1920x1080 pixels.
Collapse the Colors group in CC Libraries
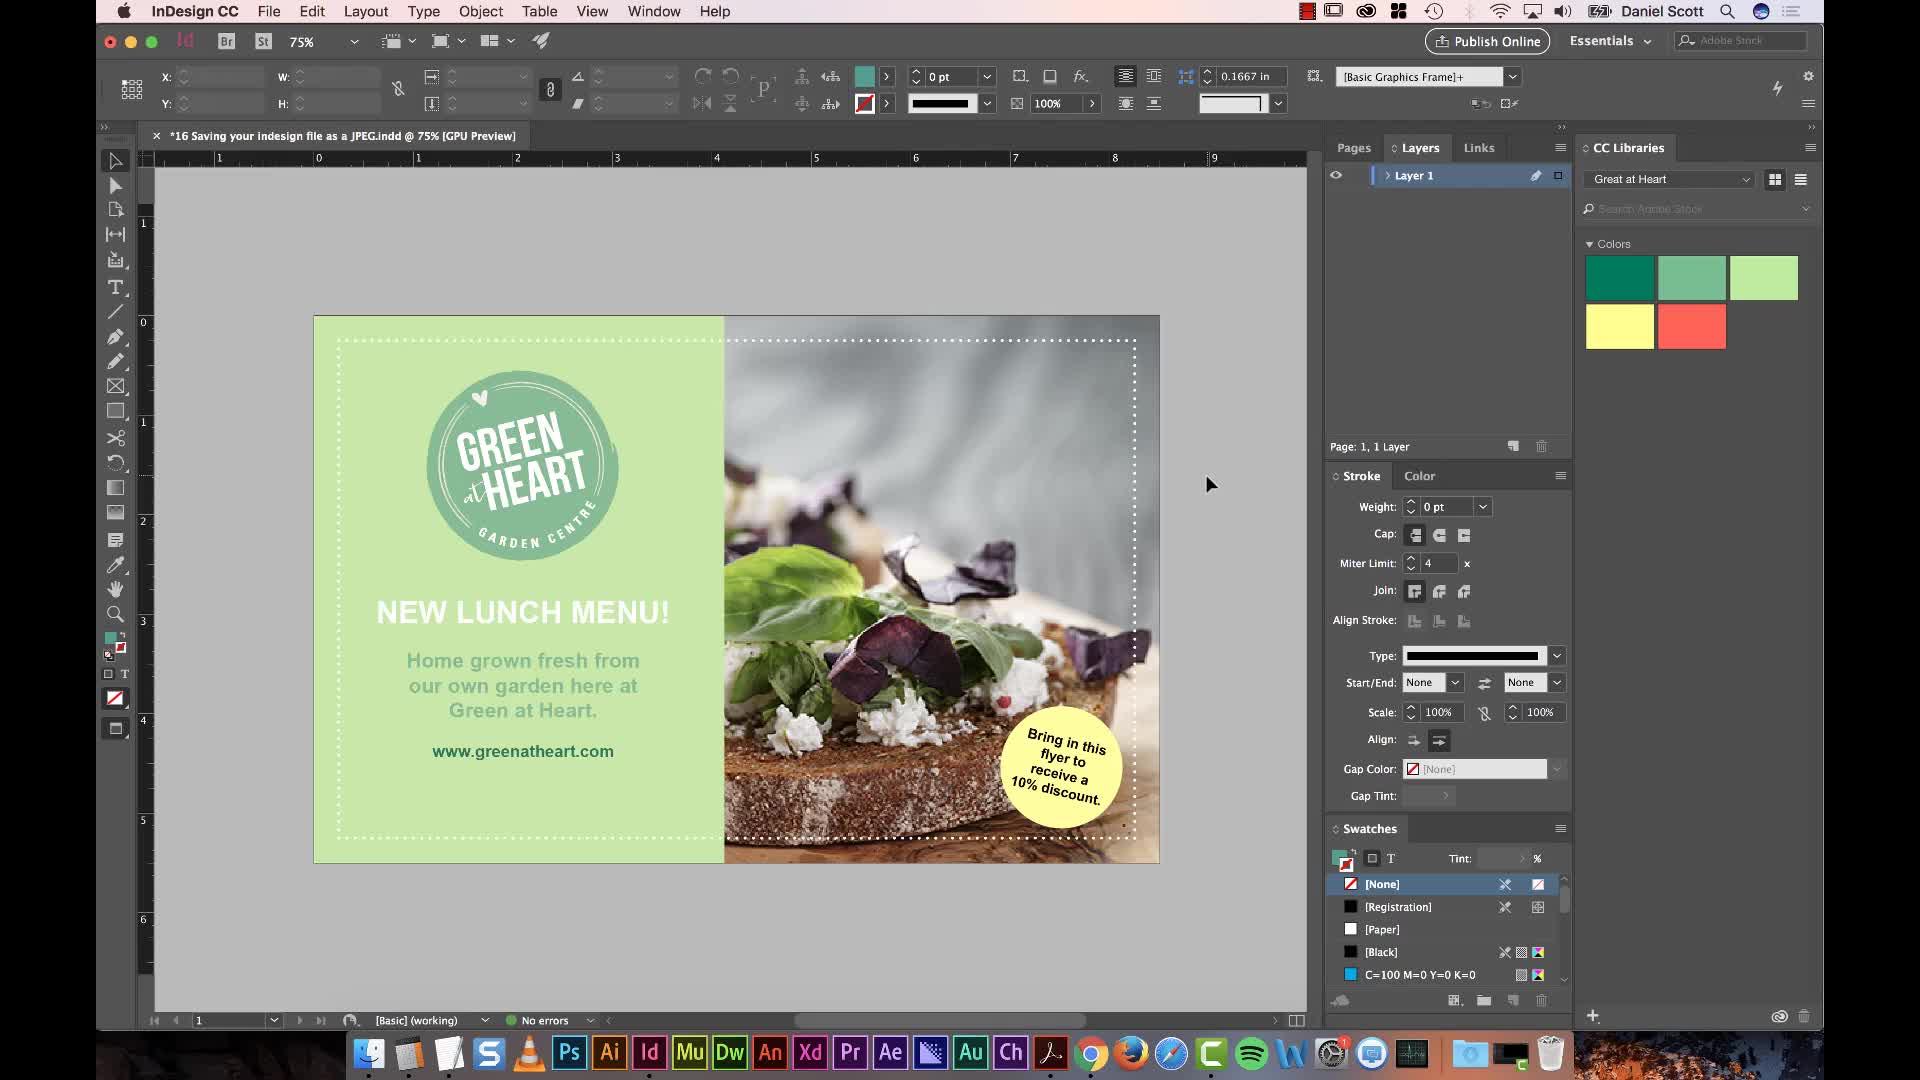point(1589,244)
